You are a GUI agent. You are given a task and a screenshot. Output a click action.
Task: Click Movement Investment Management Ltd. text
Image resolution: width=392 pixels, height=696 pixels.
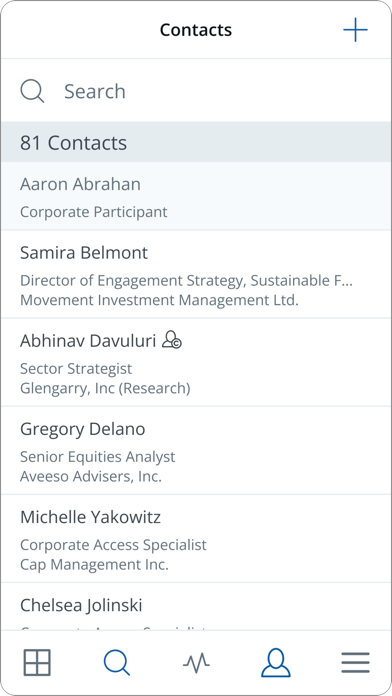tap(159, 300)
